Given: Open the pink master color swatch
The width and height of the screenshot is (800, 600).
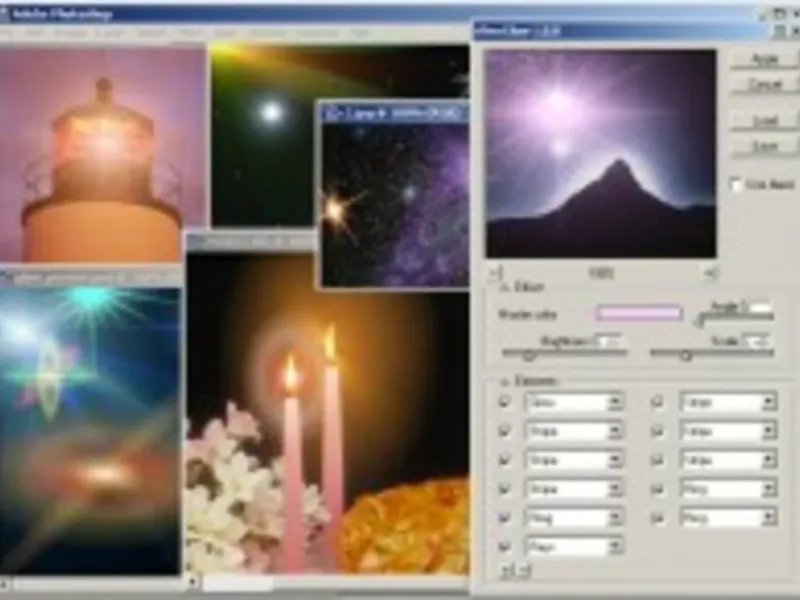Looking at the screenshot, I should tap(639, 312).
